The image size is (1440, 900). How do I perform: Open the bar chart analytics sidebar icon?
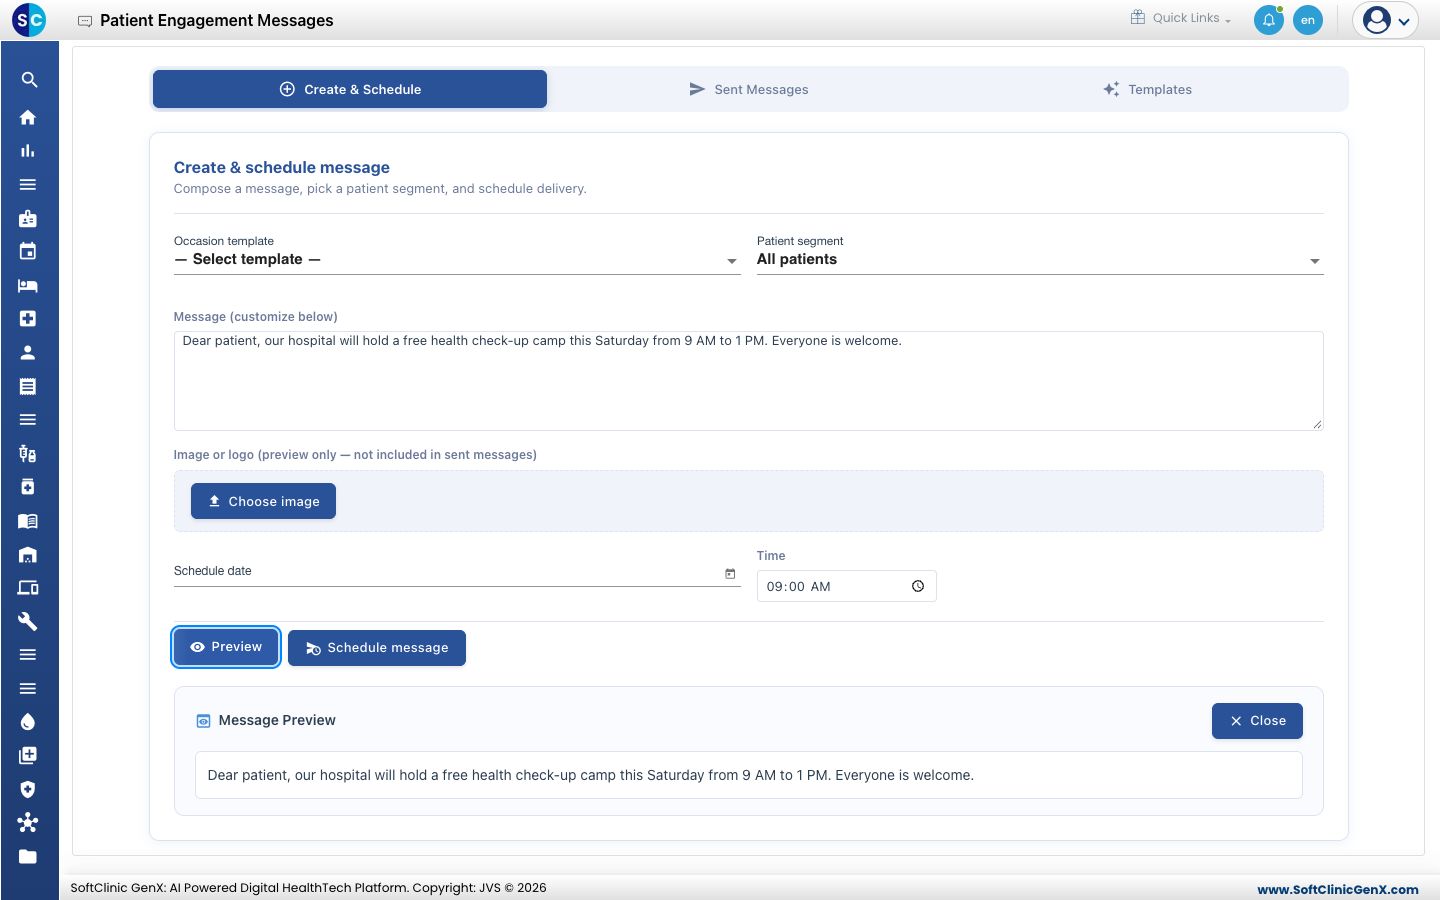coord(28,151)
